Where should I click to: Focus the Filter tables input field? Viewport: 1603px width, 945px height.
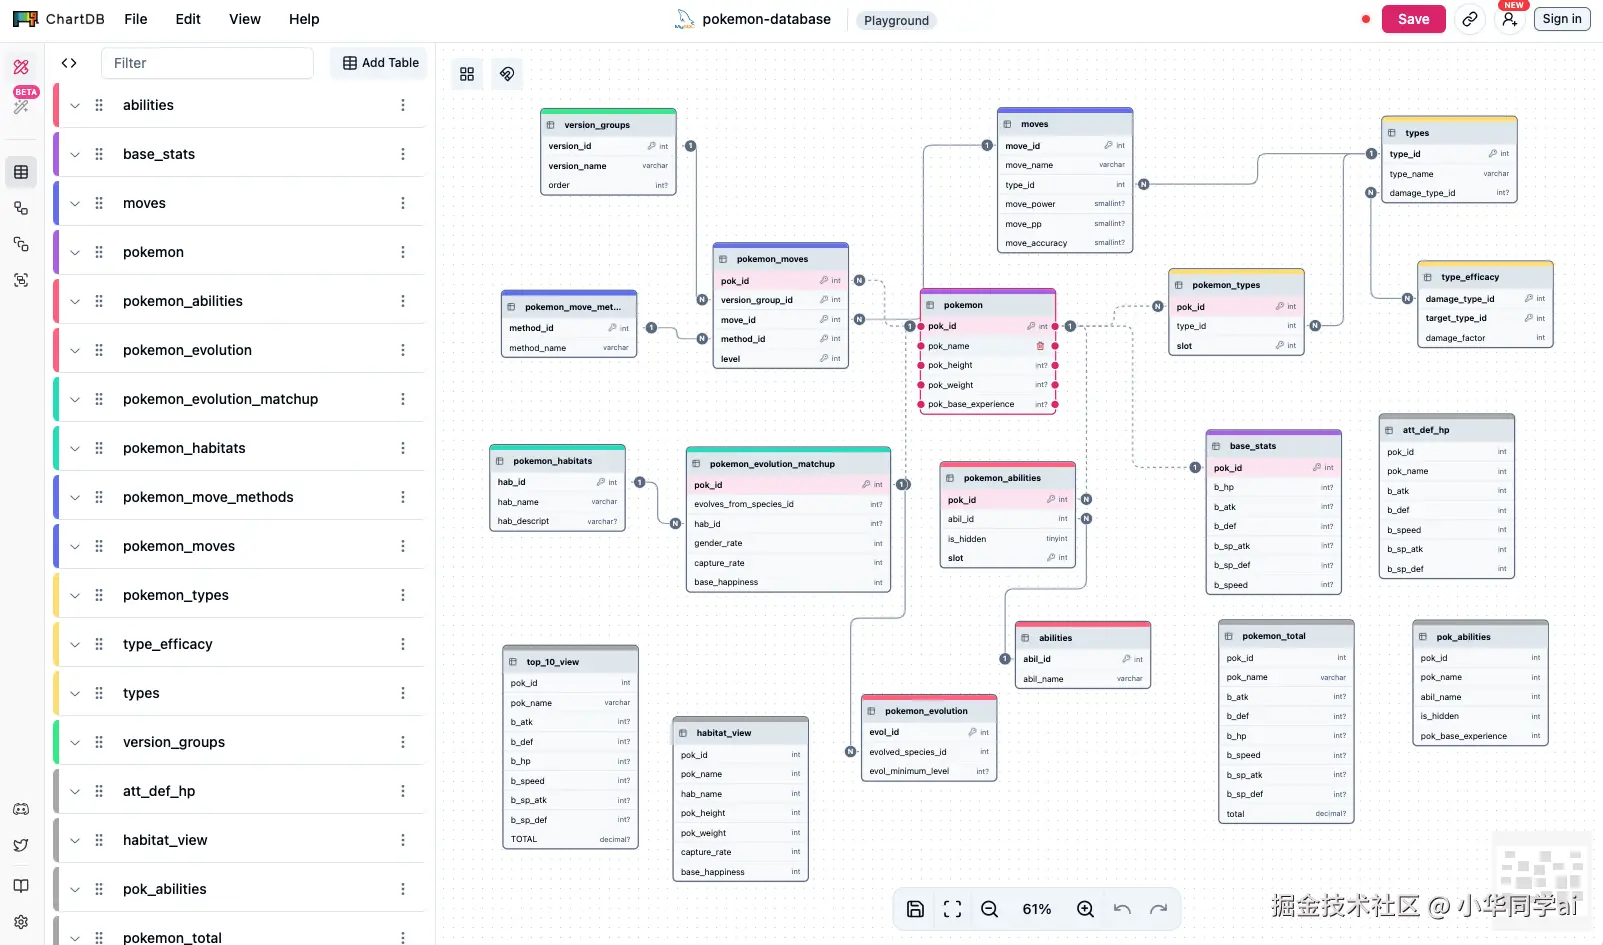(x=207, y=63)
